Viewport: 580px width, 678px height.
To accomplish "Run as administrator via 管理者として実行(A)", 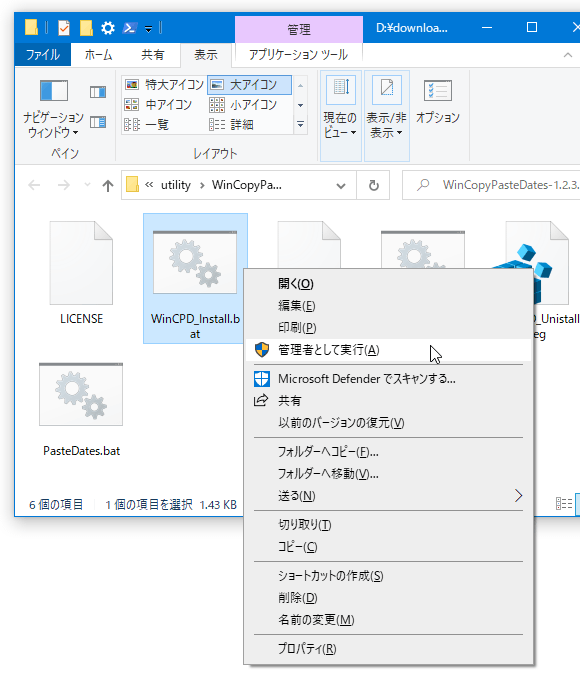I will tap(388, 350).
